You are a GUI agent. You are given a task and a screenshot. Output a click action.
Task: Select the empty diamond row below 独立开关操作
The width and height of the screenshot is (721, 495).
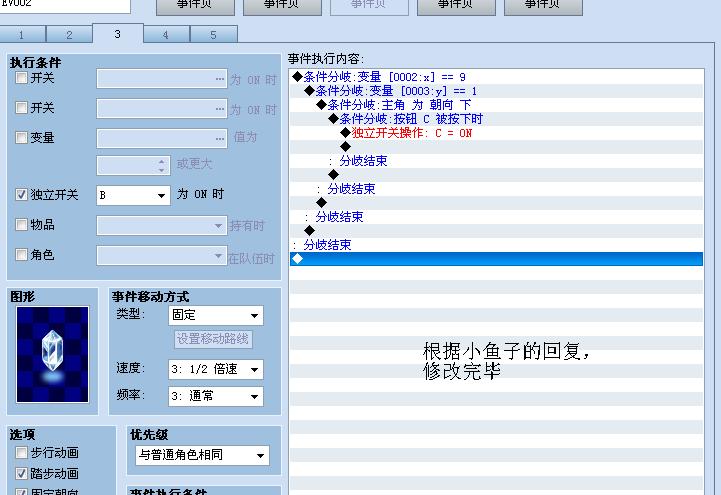[496, 147]
